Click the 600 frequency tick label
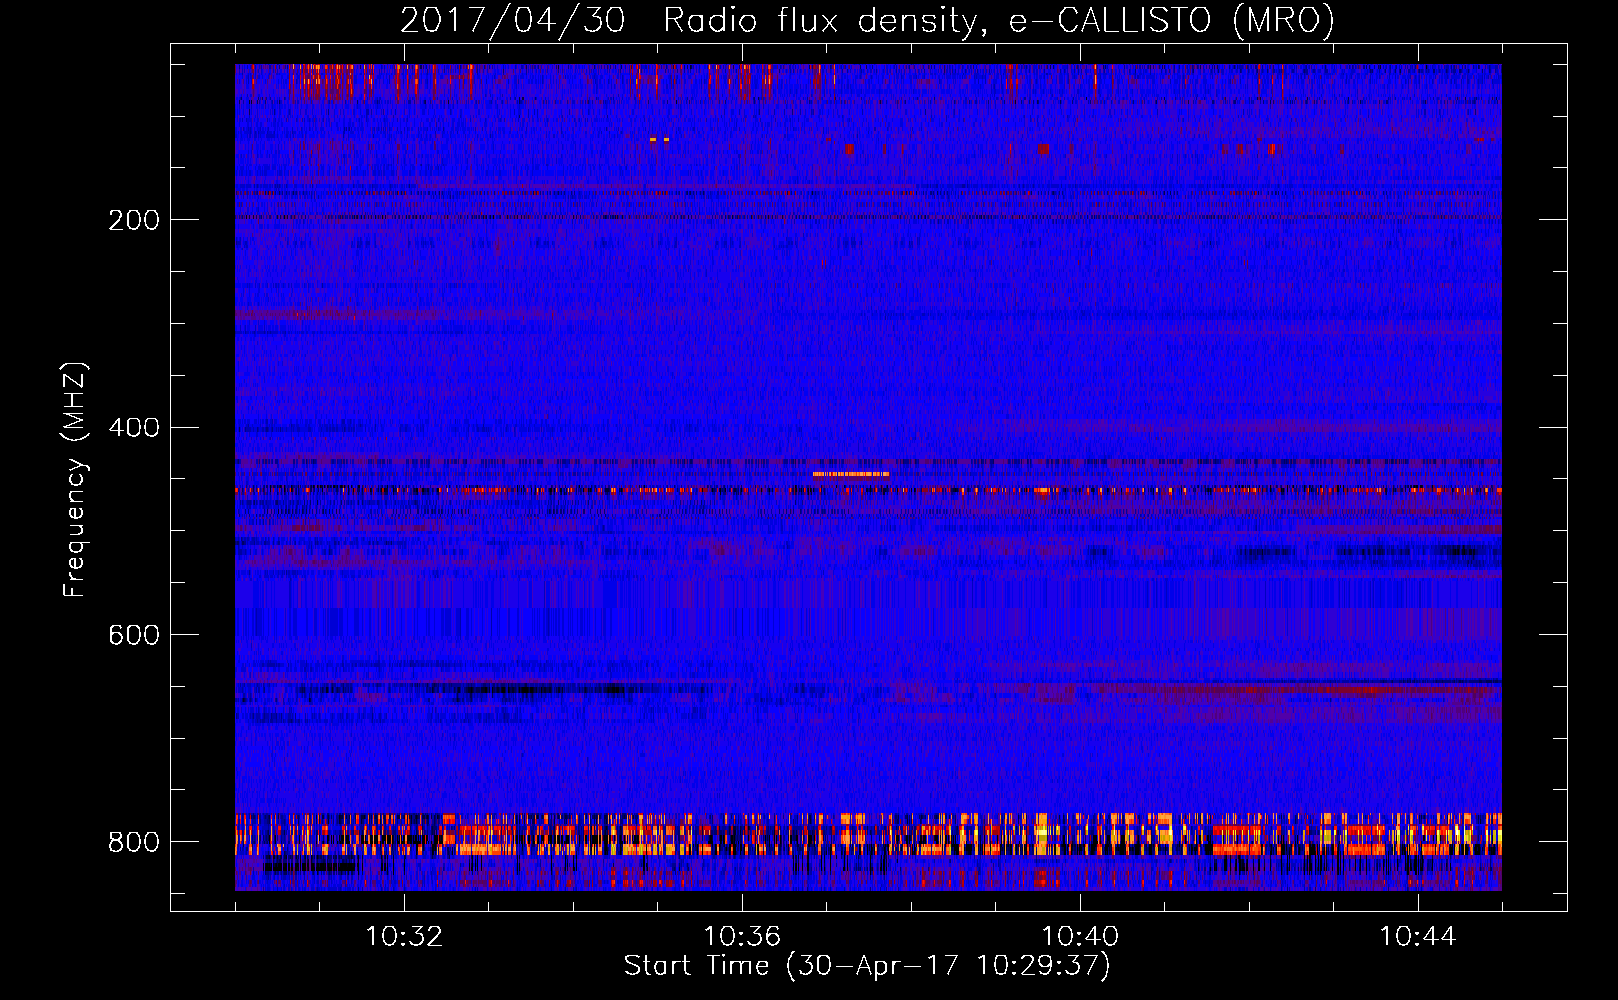This screenshot has width=1618, height=1000. pyautogui.click(x=134, y=635)
